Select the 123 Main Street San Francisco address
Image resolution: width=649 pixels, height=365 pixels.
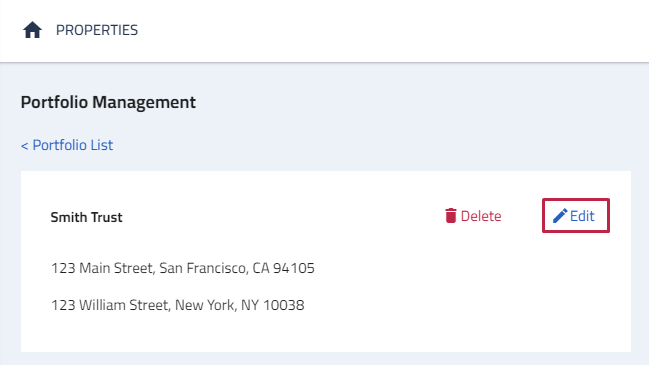click(183, 268)
